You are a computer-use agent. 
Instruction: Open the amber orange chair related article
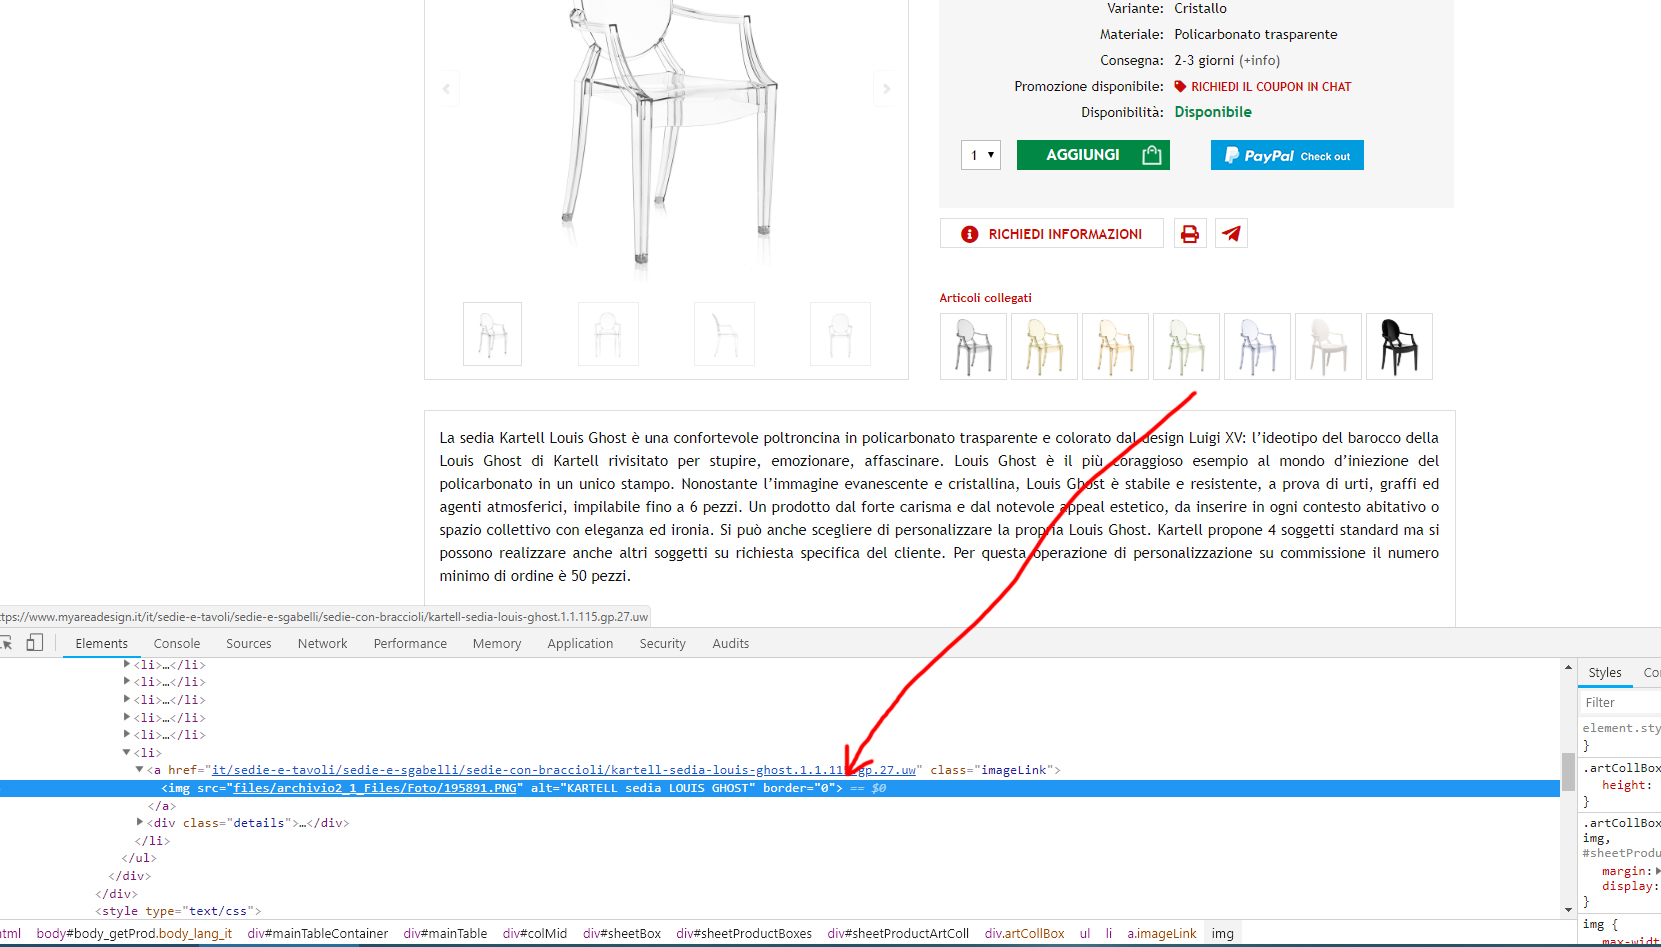tap(1115, 347)
